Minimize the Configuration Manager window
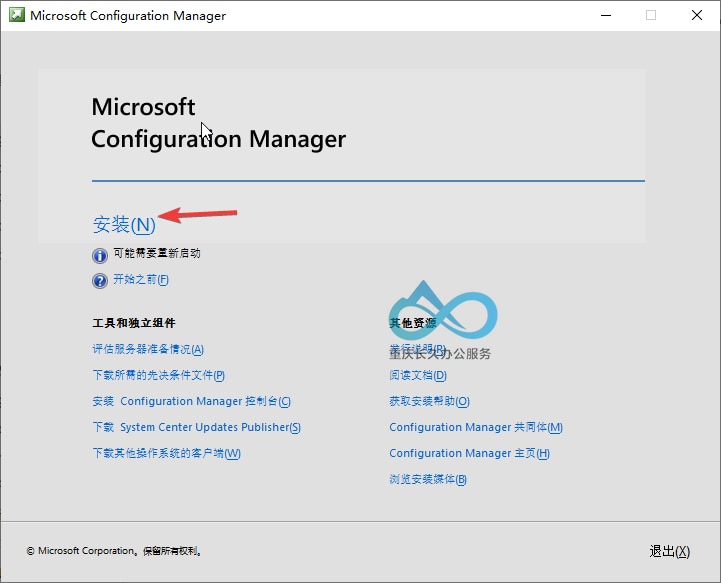 [606, 15]
